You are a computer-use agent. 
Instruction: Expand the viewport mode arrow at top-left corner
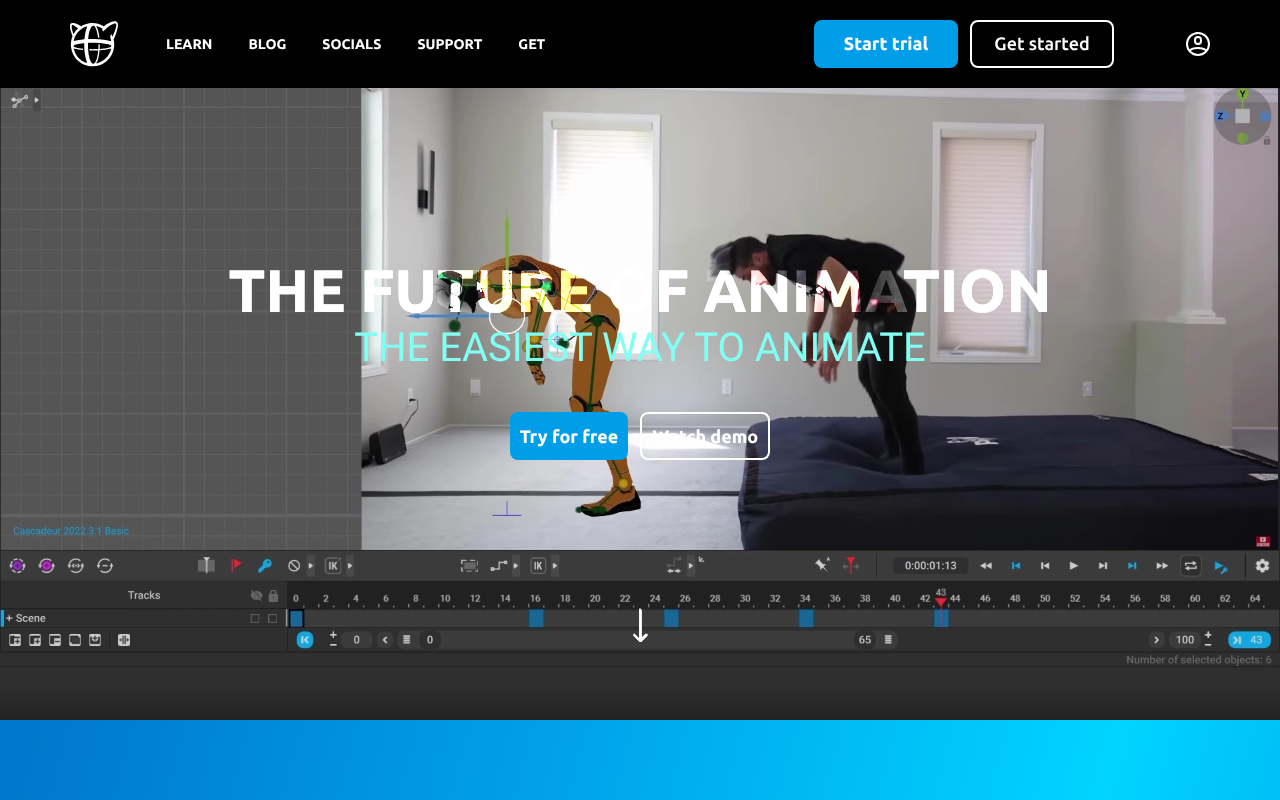pos(37,100)
